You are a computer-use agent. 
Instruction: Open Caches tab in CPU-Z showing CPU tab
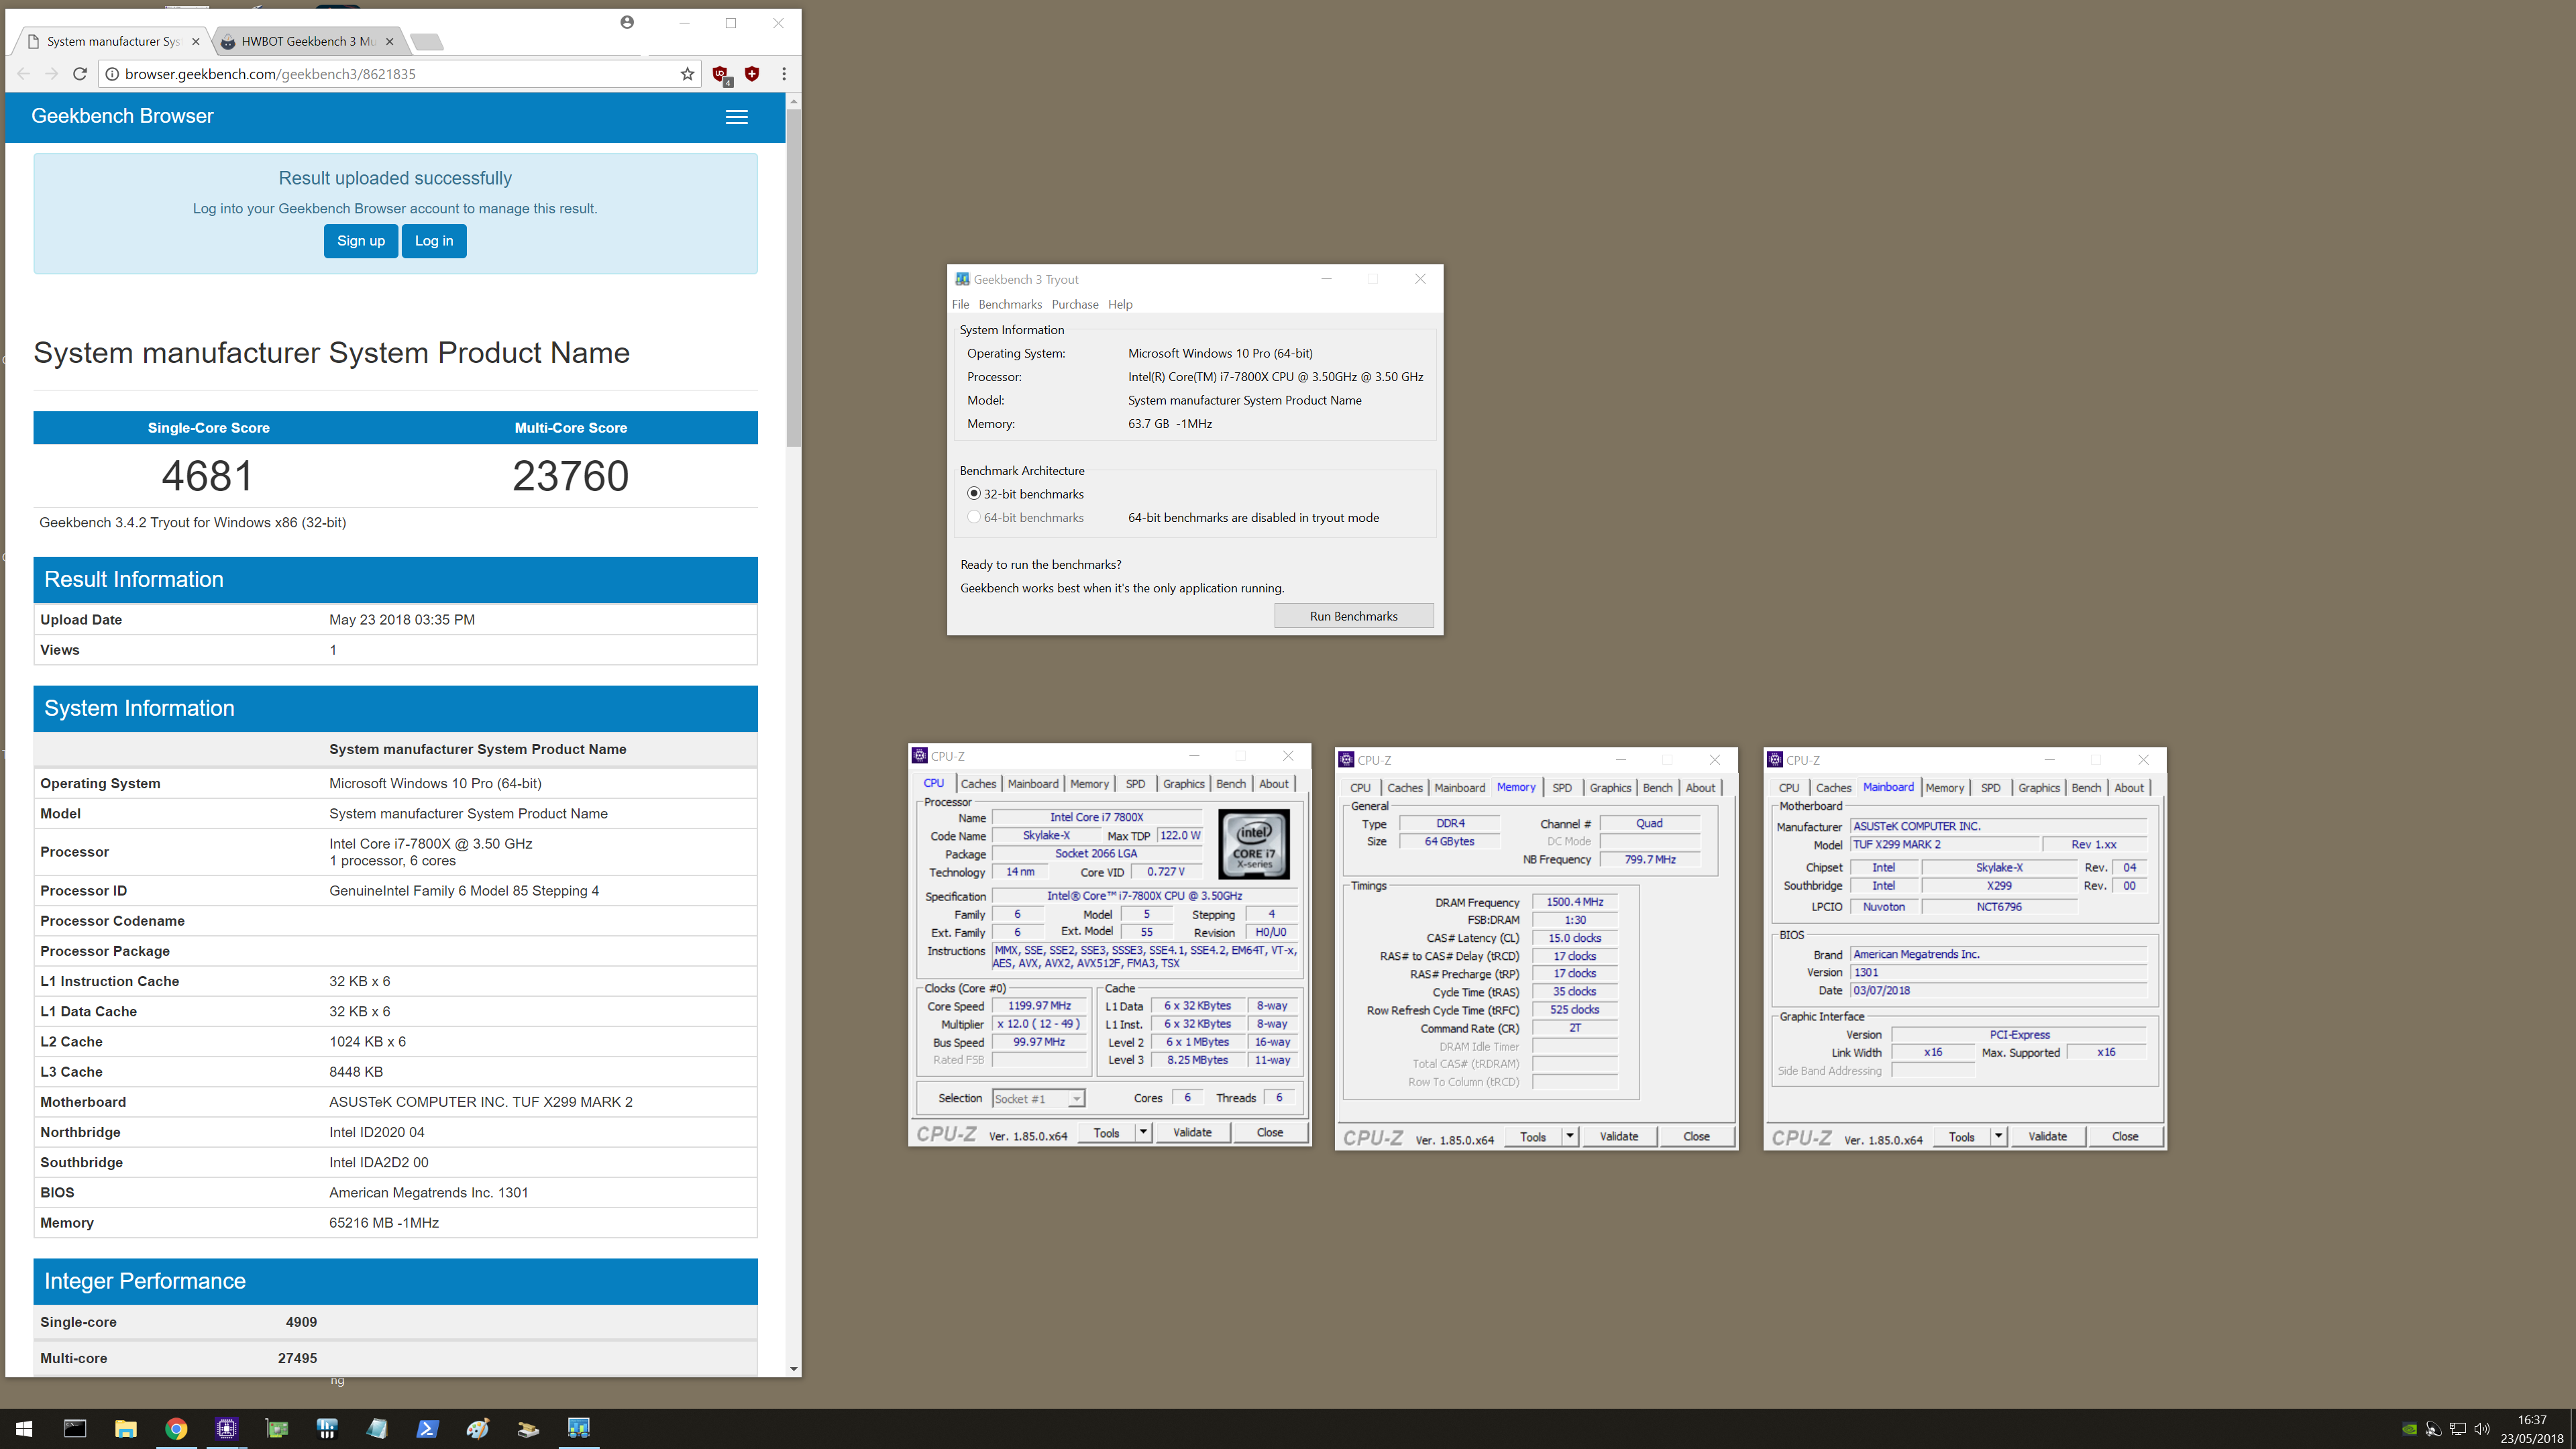pos(978,784)
